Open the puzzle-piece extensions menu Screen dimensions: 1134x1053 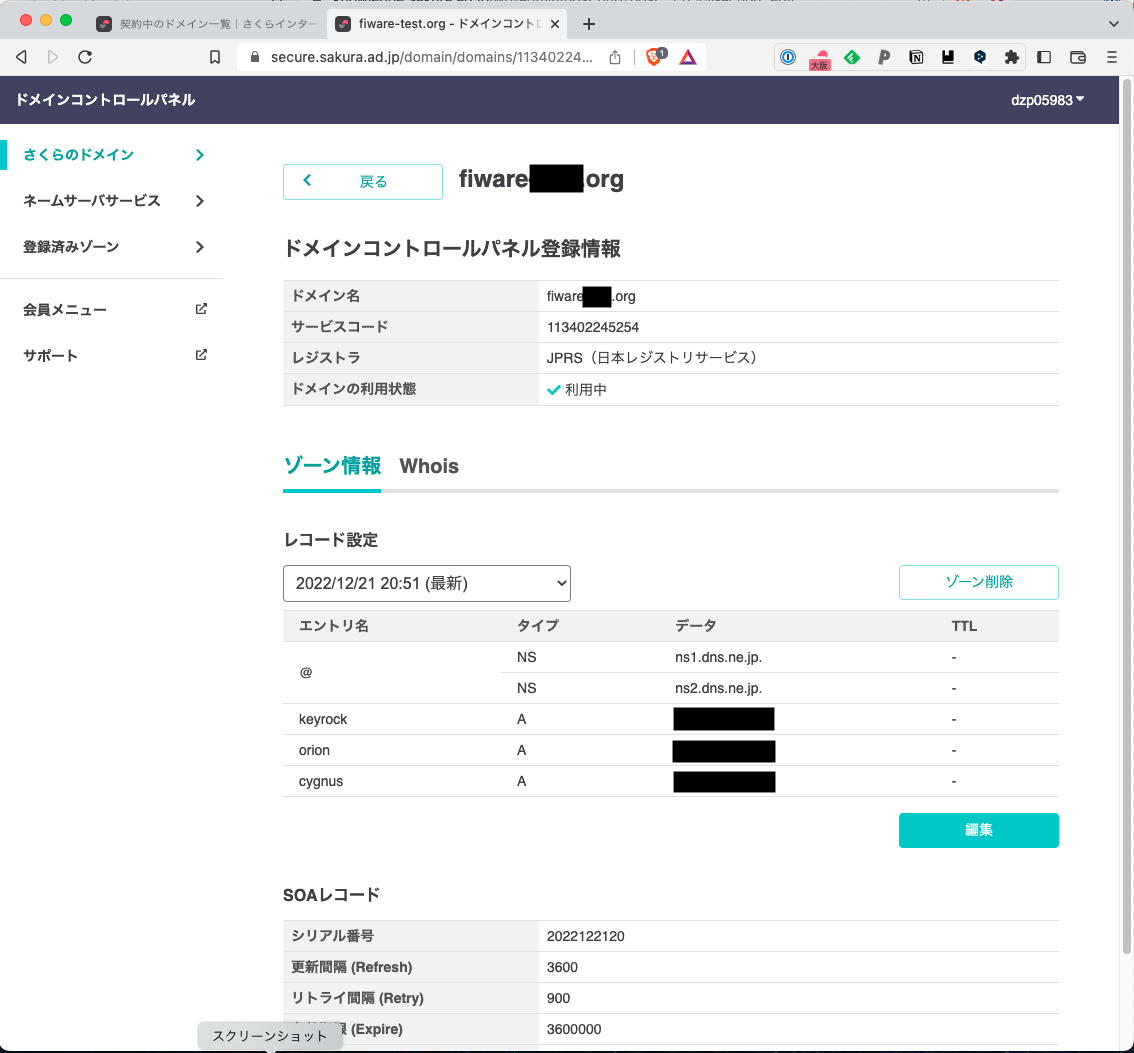pos(1012,57)
